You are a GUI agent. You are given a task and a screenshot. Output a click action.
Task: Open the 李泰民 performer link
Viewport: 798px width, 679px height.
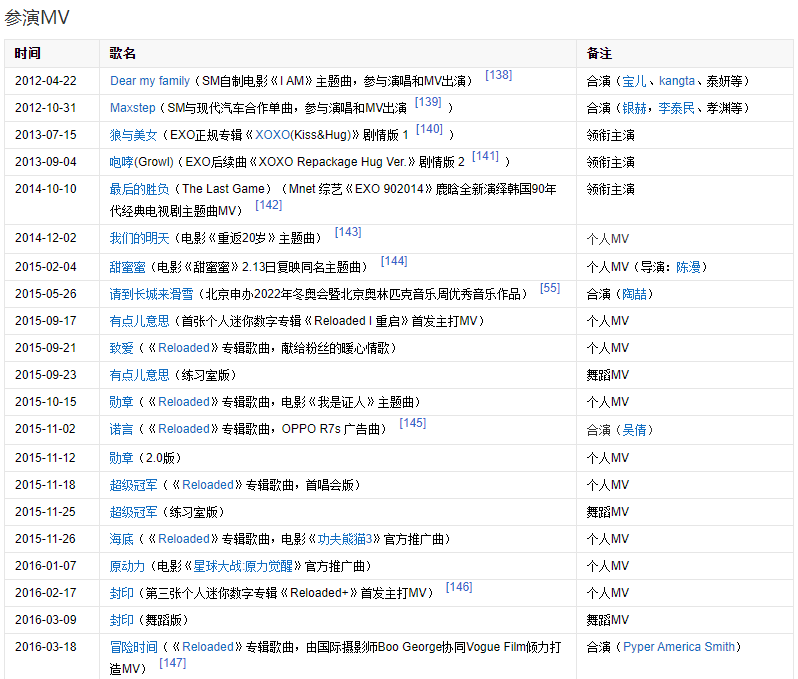pos(676,108)
